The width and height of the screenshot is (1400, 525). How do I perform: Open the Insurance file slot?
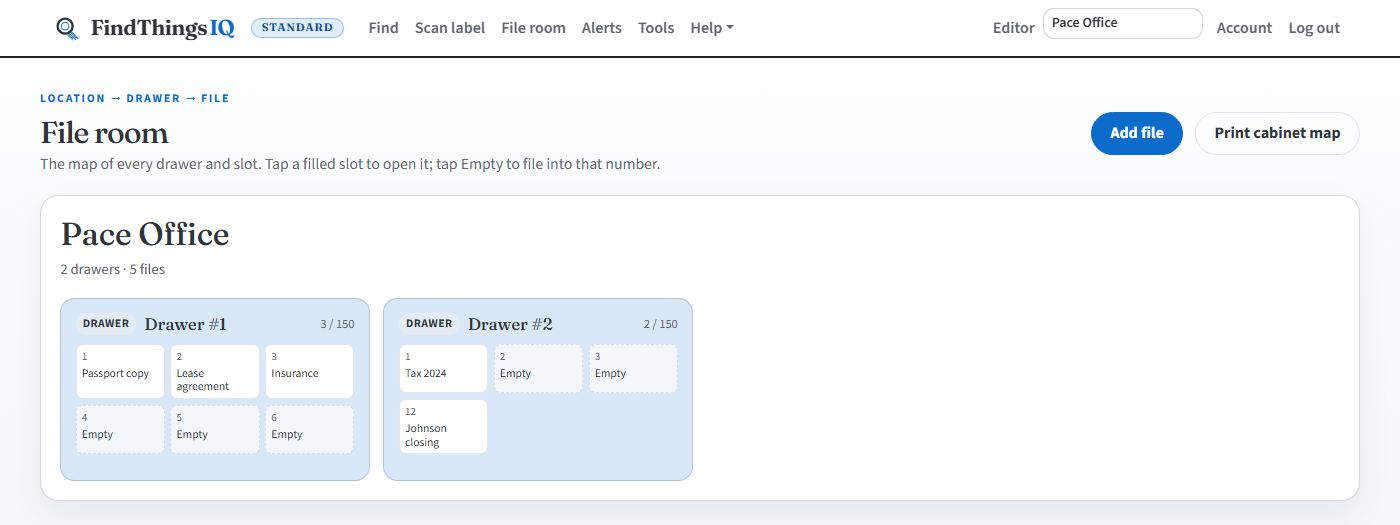[309, 371]
